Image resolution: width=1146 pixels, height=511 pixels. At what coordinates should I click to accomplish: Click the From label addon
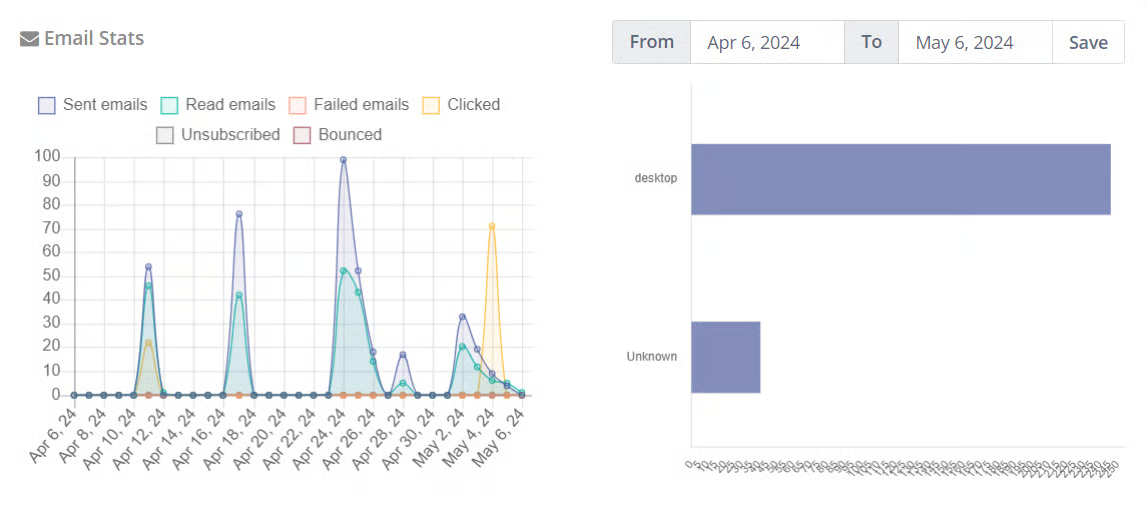tap(652, 43)
